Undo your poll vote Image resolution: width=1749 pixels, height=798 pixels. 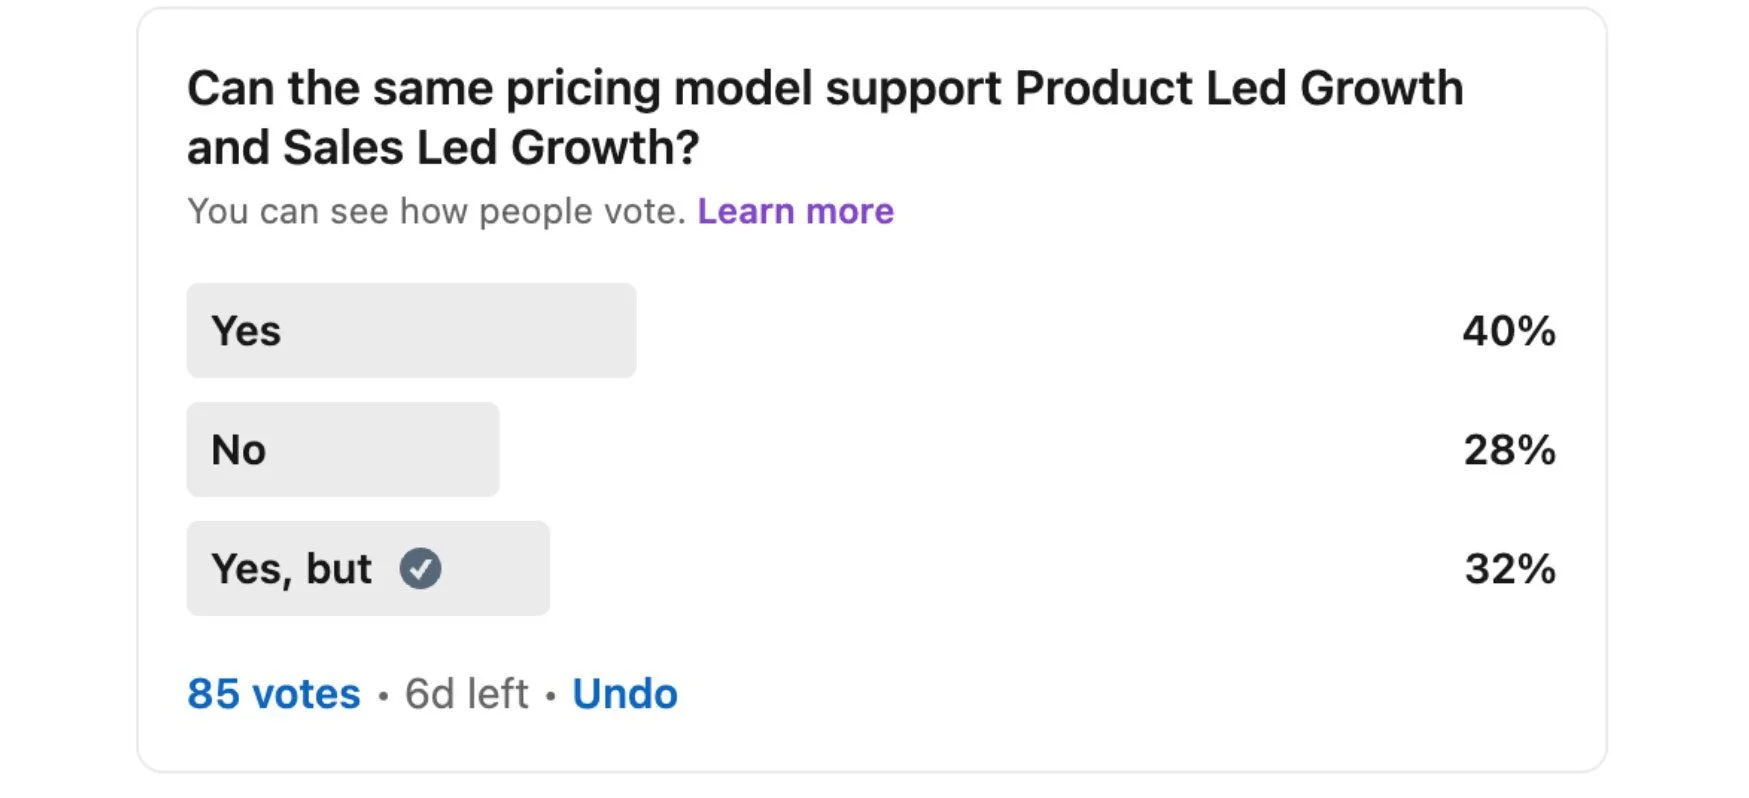coord(624,693)
